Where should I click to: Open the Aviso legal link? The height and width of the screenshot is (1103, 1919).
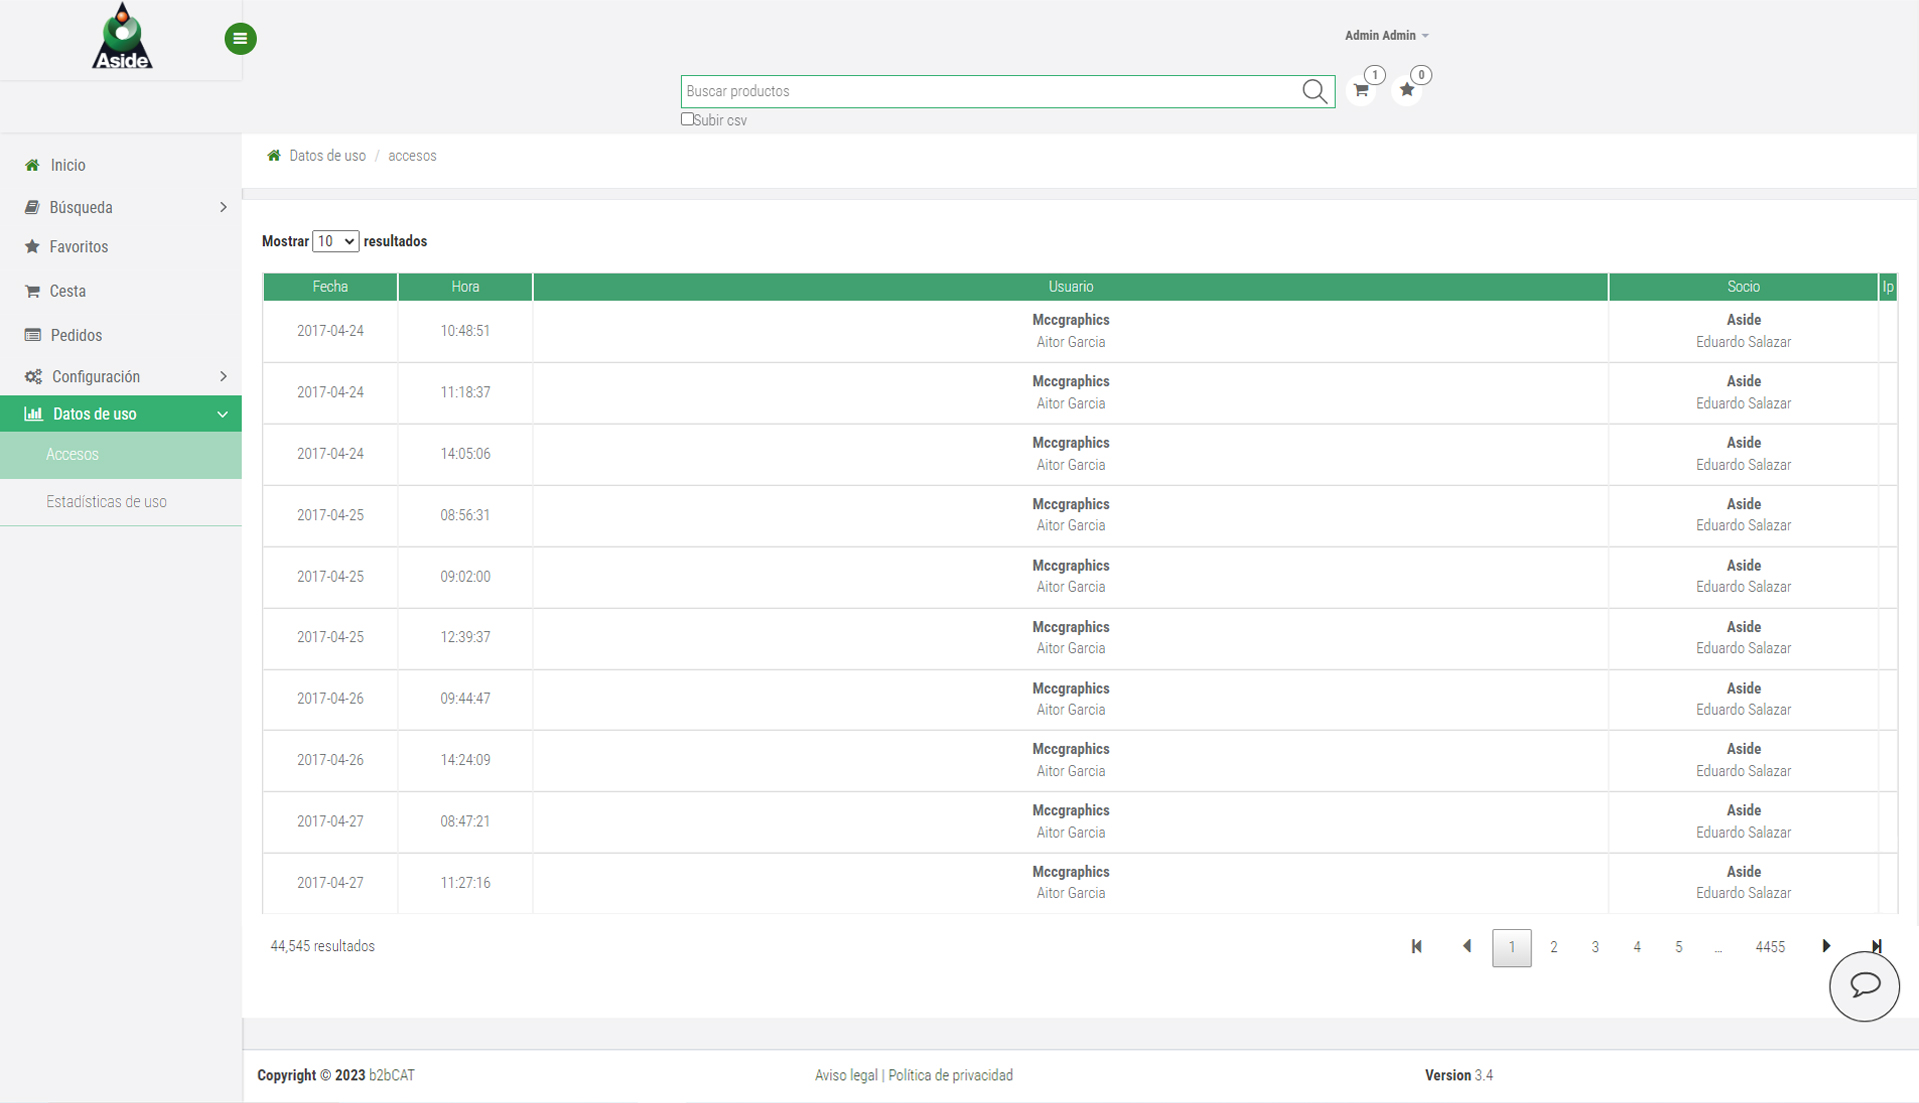click(845, 1075)
